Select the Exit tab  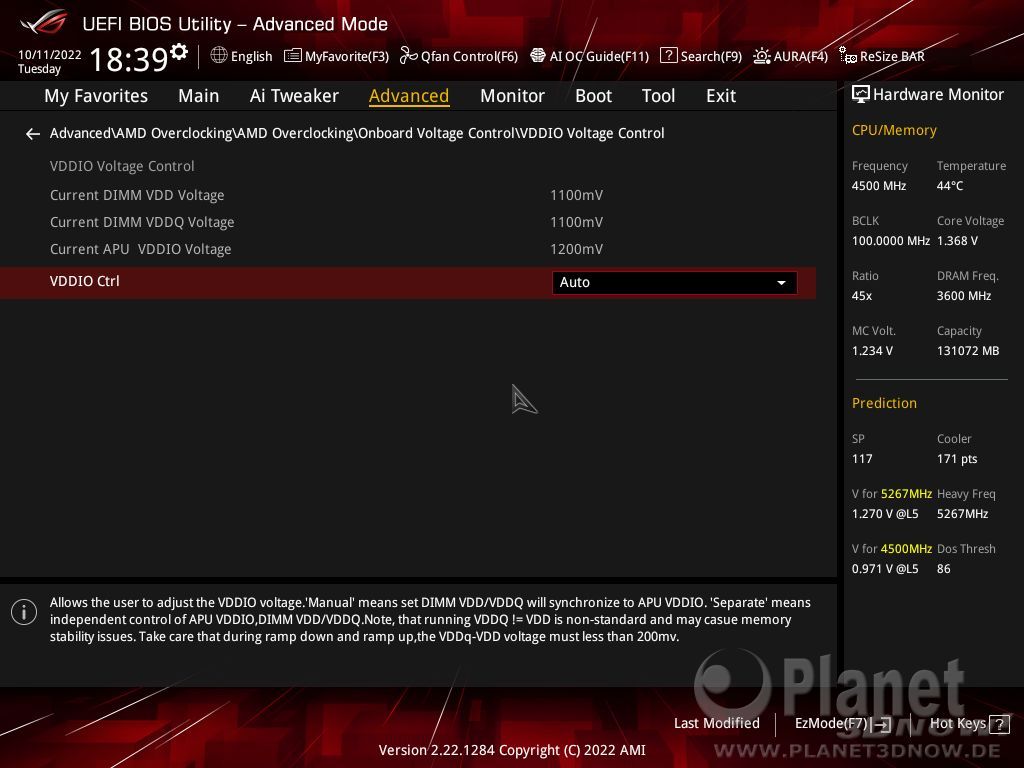pyautogui.click(x=721, y=96)
